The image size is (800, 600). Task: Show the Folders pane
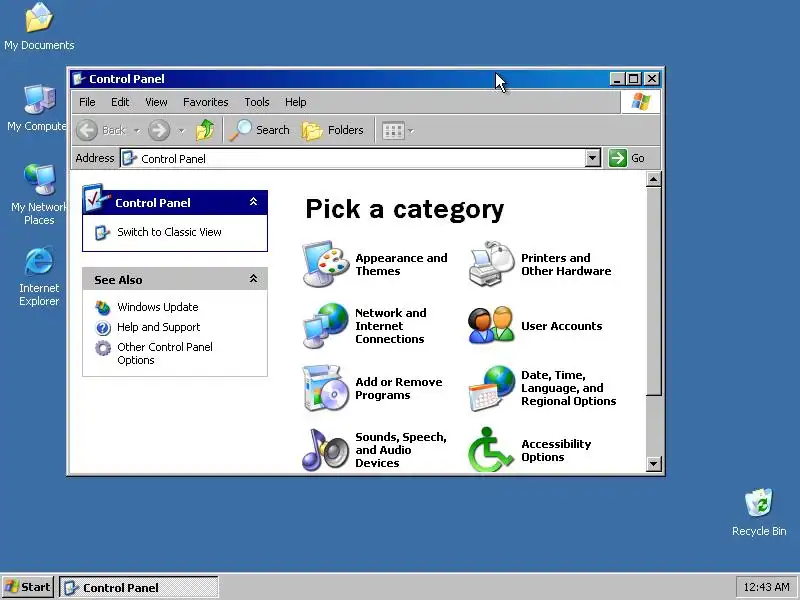point(333,131)
